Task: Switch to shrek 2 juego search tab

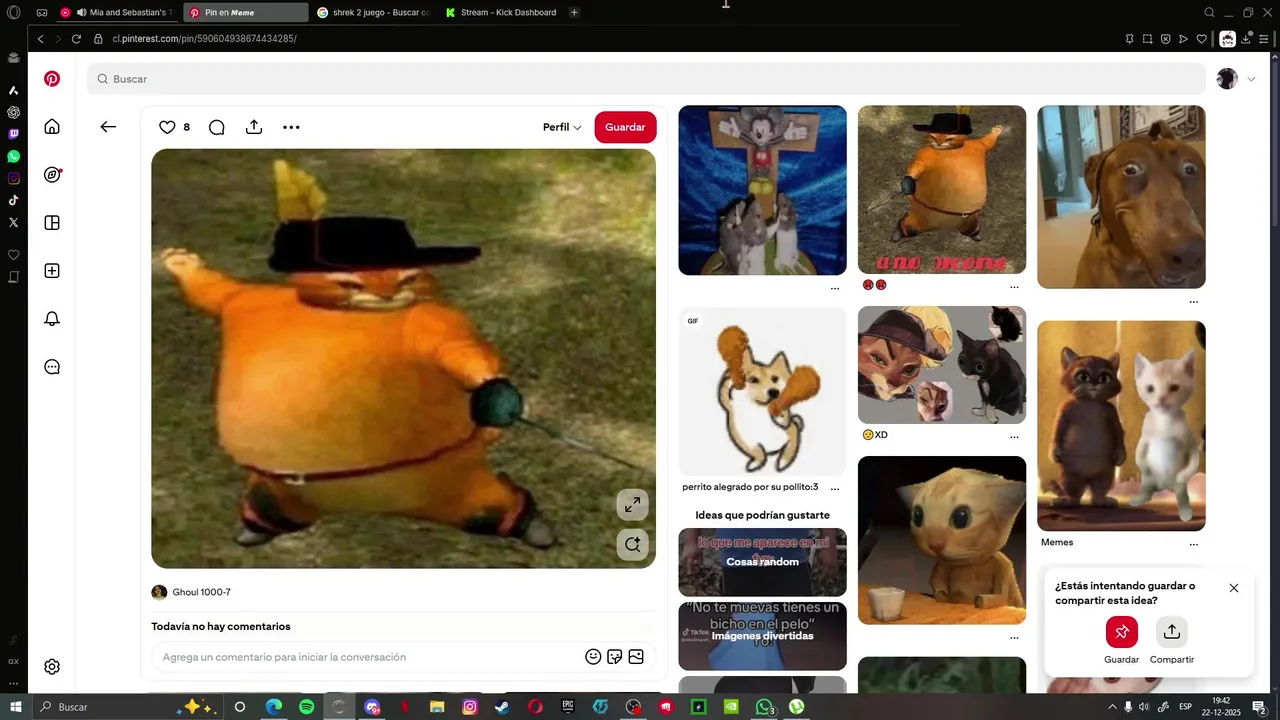Action: (374, 13)
